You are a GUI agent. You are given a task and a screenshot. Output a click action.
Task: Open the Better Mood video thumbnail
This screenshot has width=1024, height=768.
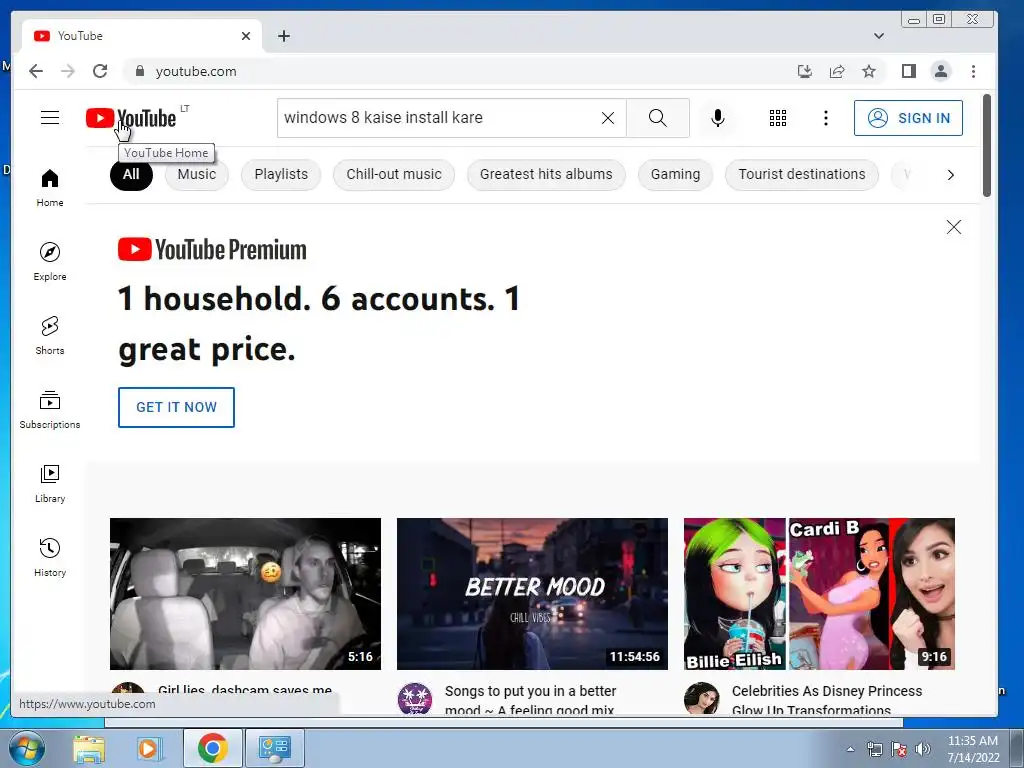point(532,594)
